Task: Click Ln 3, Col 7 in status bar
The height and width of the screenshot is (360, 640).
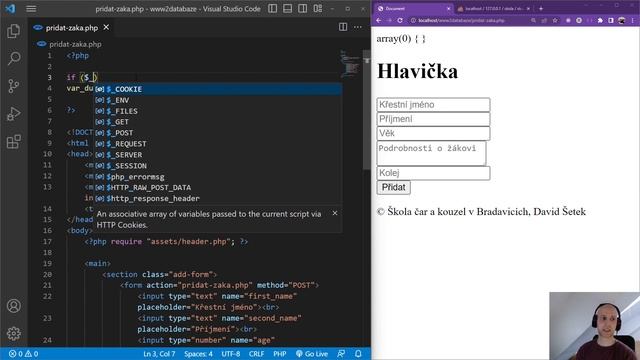Action: 159,354
